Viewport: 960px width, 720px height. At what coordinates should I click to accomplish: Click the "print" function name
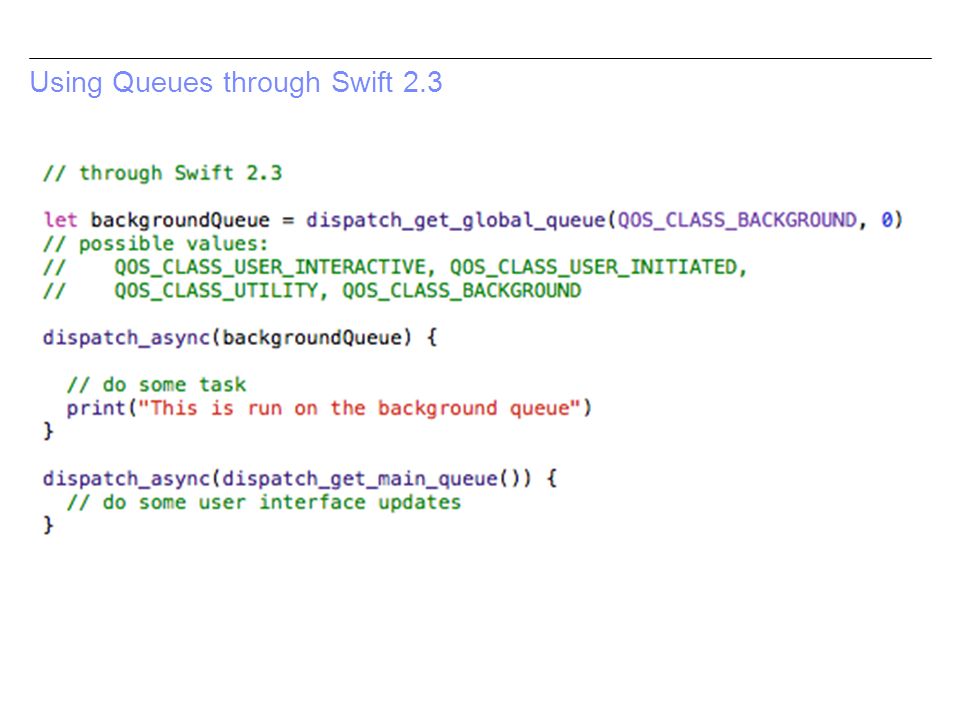96,408
